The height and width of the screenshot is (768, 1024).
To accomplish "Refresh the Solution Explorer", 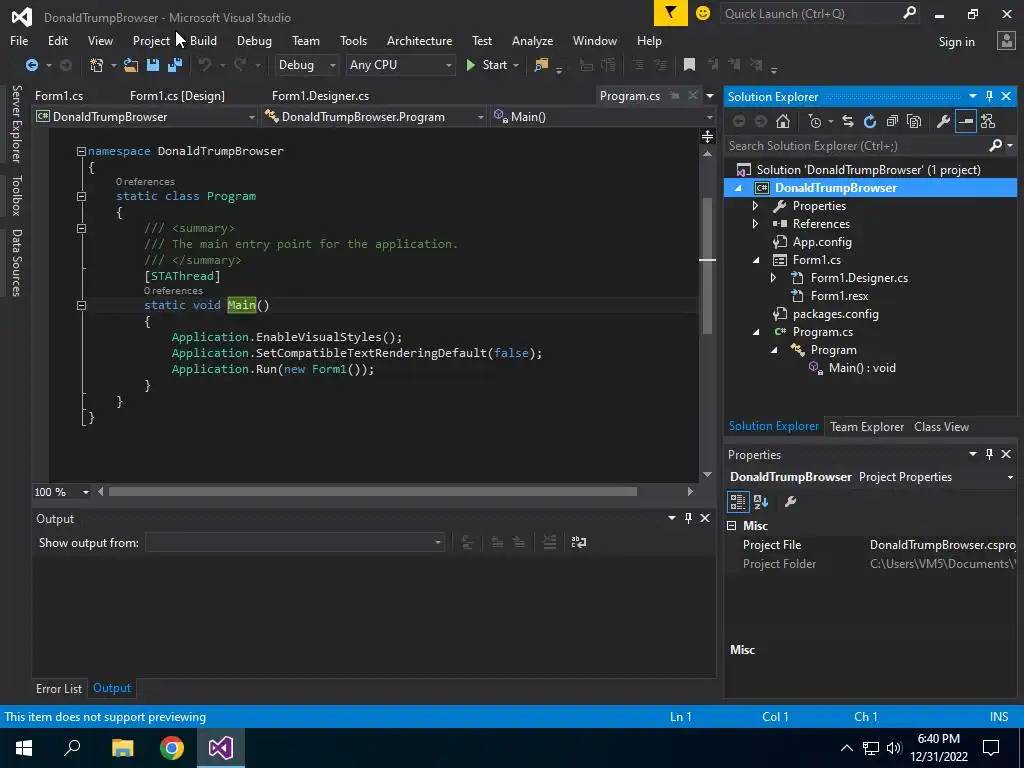I will pyautogui.click(x=870, y=121).
